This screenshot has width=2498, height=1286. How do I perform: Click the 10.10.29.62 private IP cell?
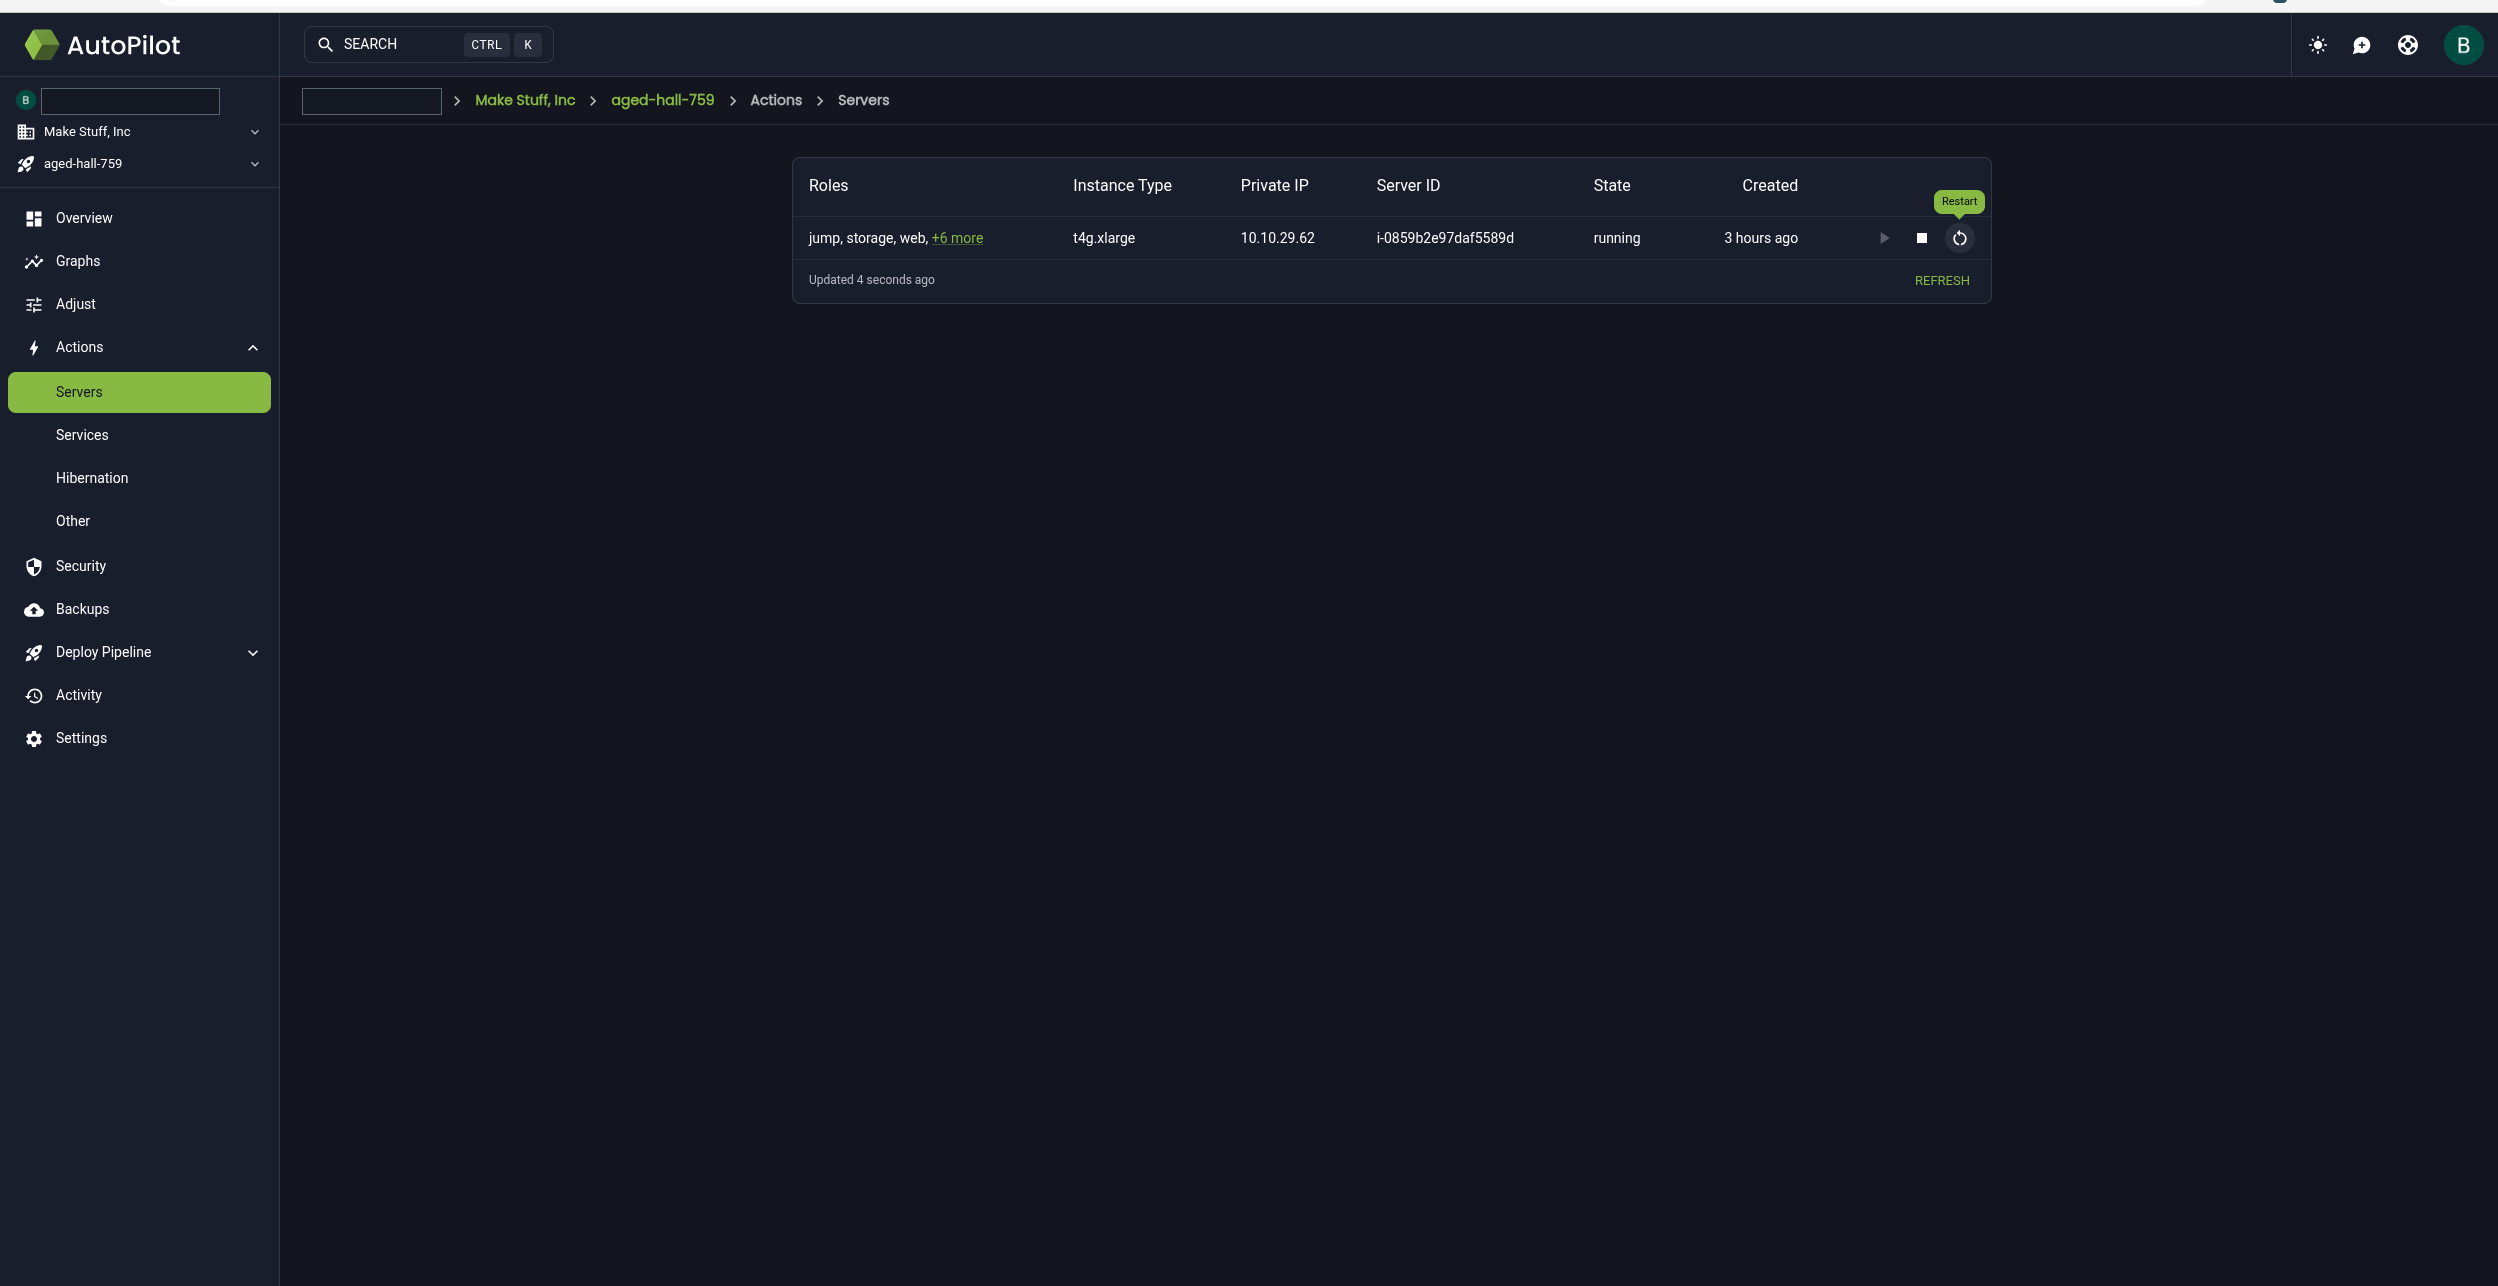tap(1278, 238)
